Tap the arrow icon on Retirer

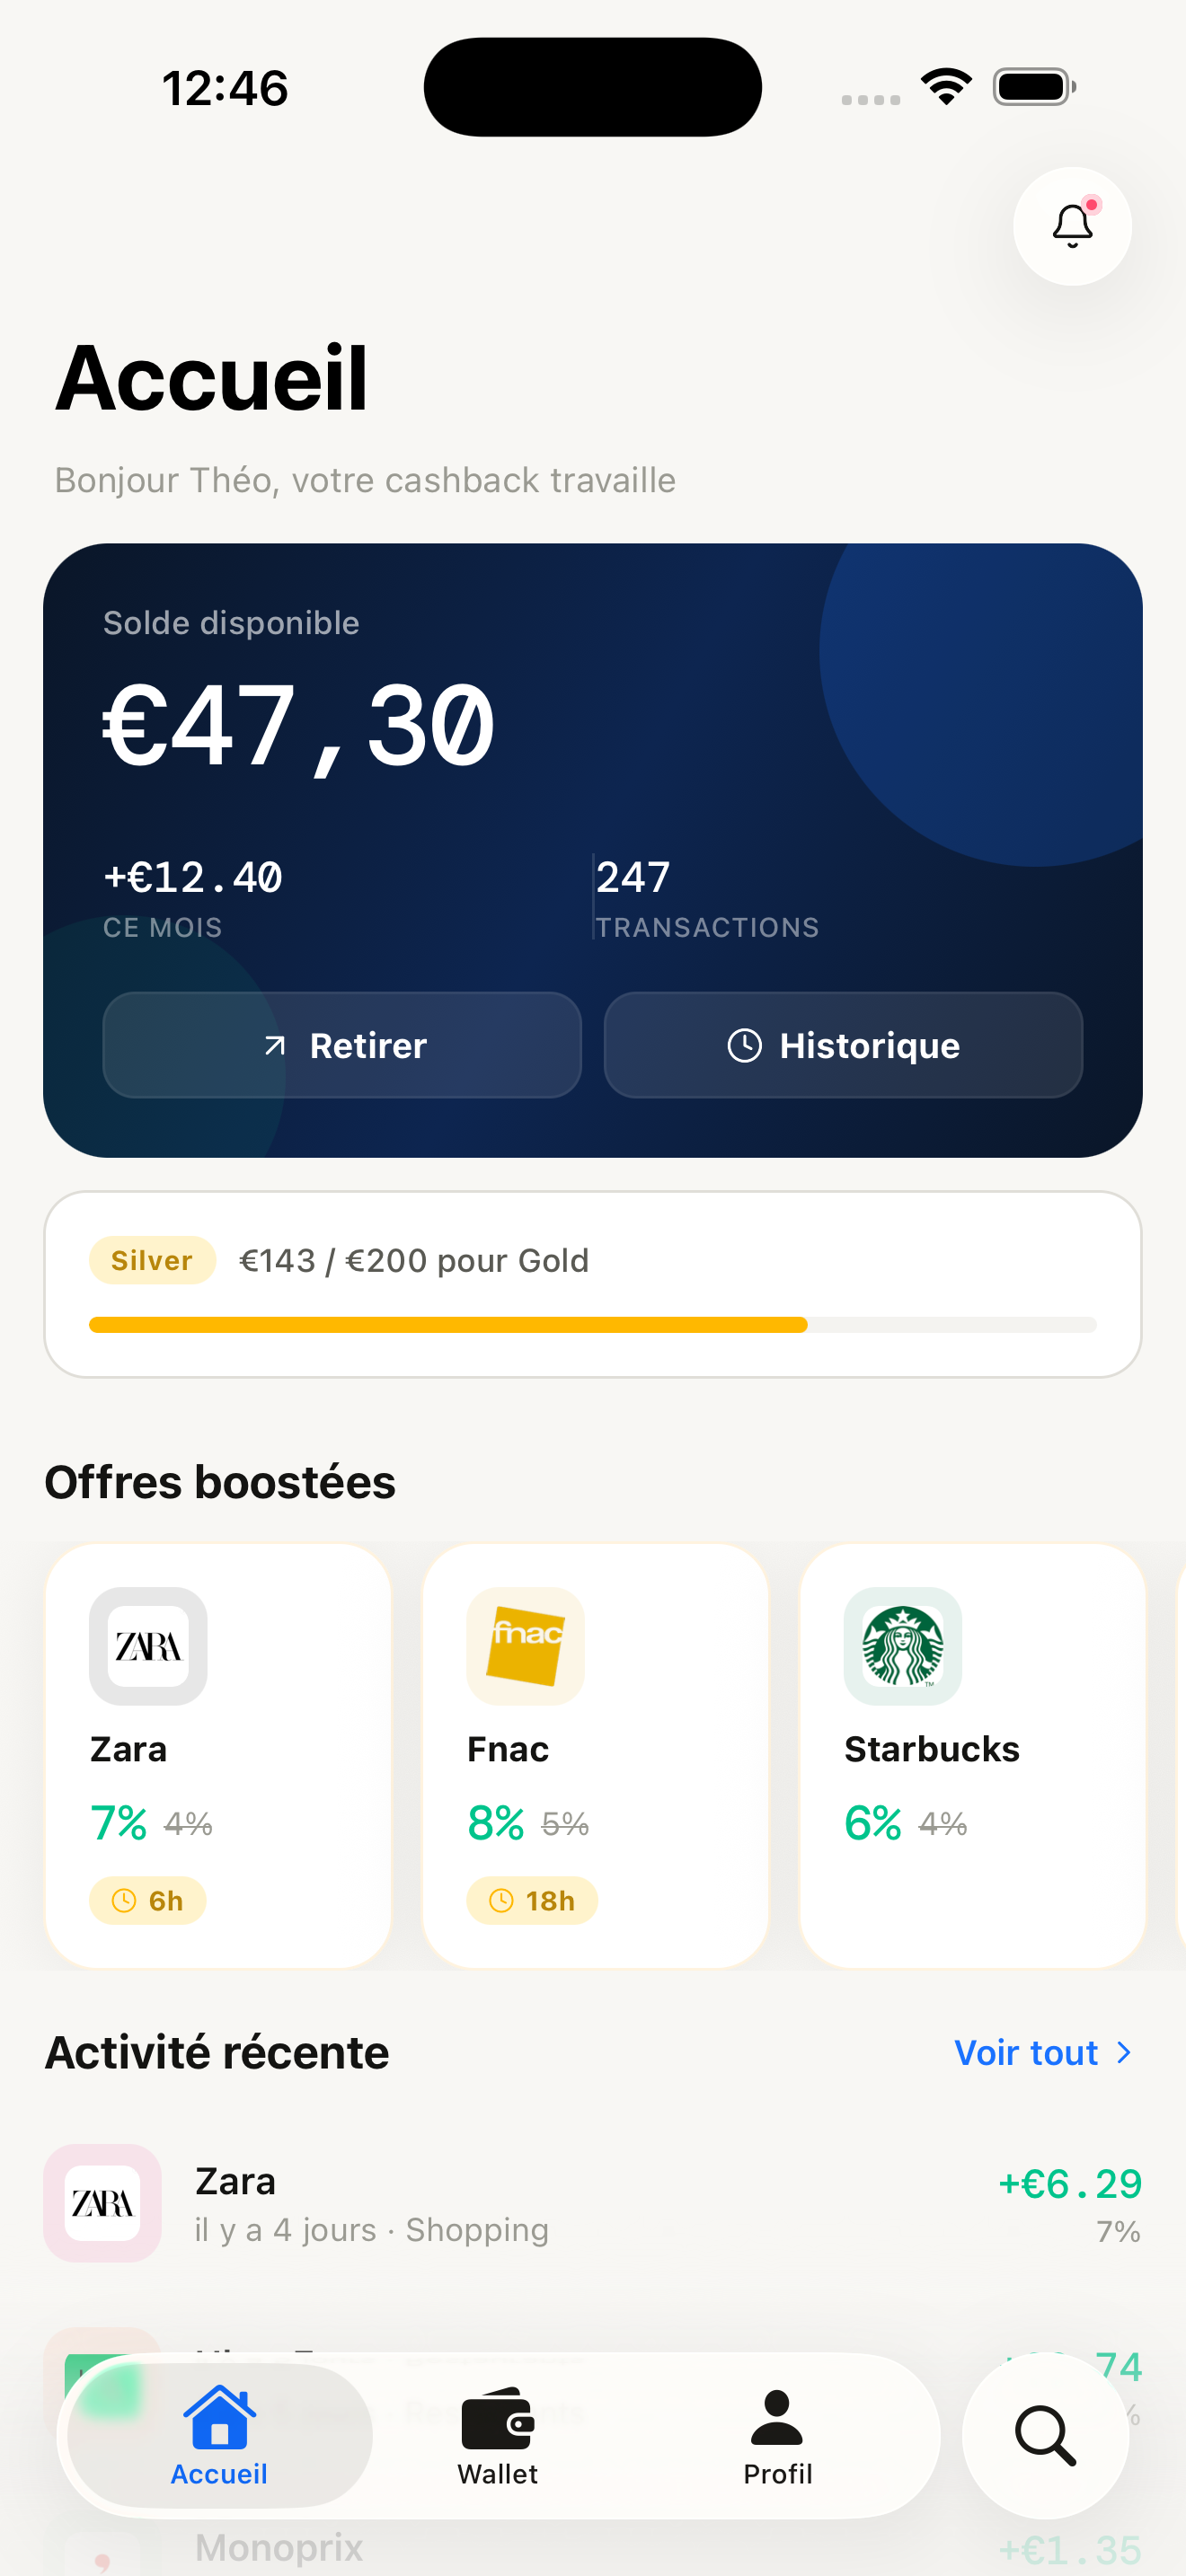pyautogui.click(x=274, y=1046)
